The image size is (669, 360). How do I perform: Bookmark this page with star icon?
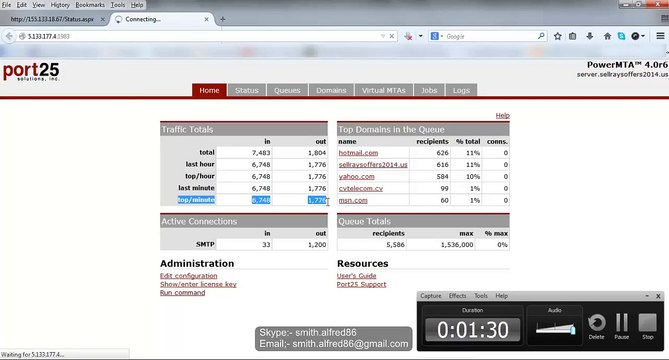point(557,36)
